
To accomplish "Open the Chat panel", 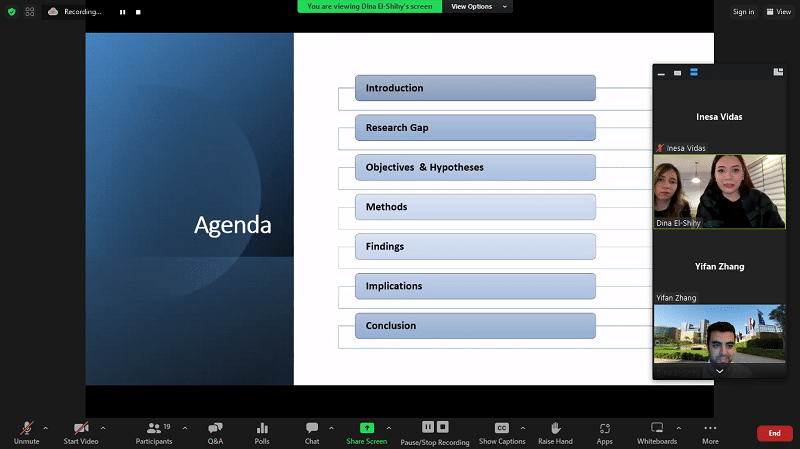I will (x=312, y=428).
